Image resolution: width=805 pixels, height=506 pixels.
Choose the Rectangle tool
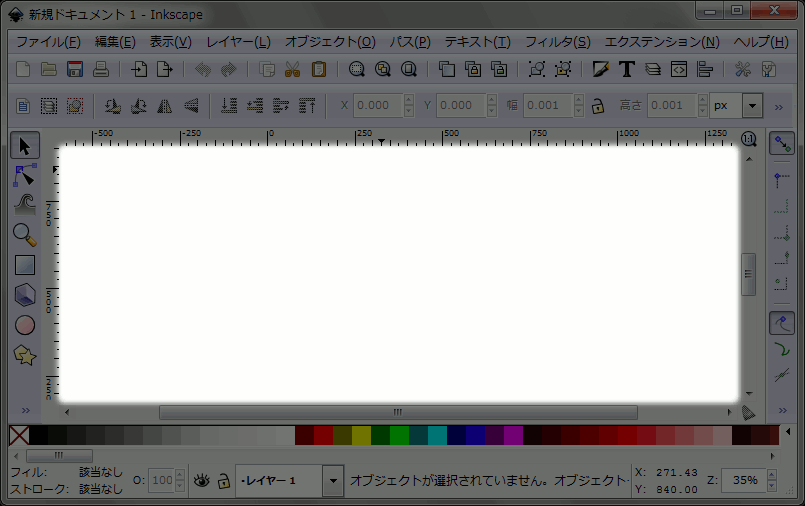pos(25,265)
